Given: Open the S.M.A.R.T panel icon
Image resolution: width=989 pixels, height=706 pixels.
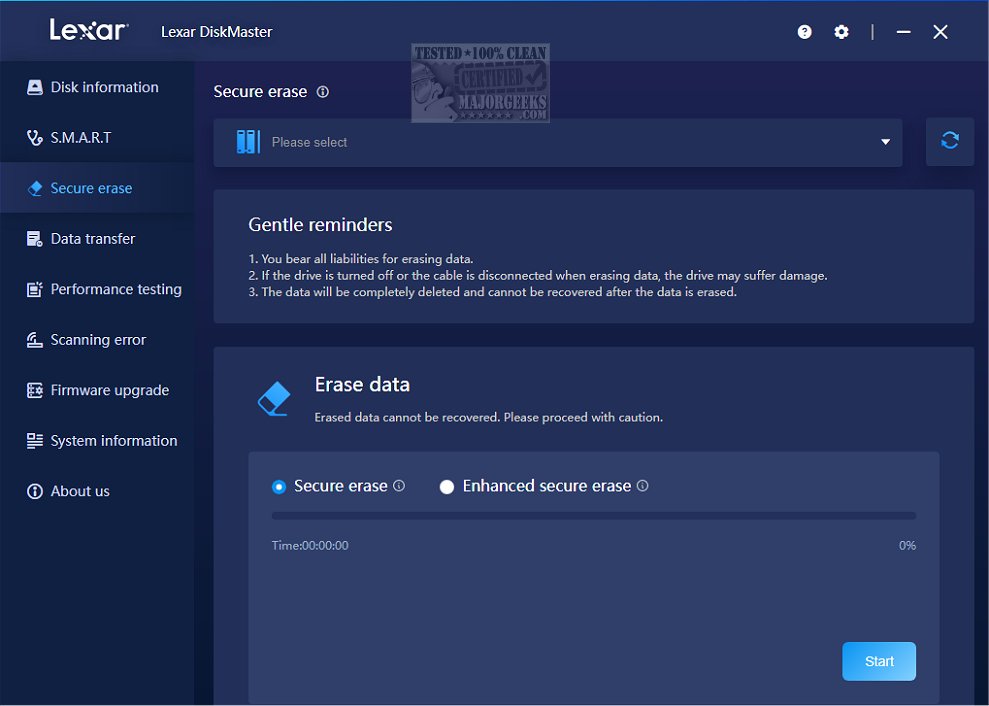Looking at the screenshot, I should [x=33, y=137].
